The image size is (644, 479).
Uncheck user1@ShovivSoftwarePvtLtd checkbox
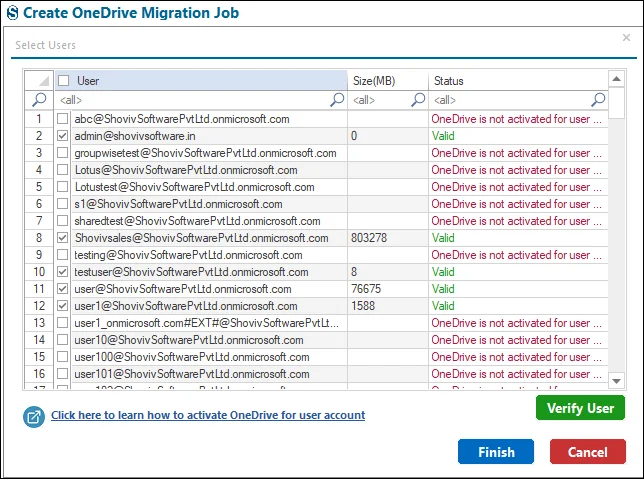pos(62,306)
